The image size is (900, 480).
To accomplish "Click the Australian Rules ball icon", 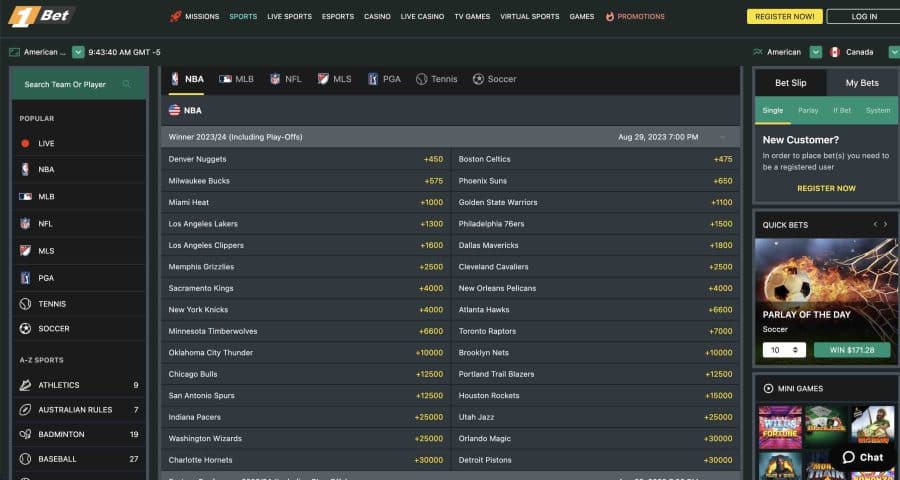I will pyautogui.click(x=25, y=410).
